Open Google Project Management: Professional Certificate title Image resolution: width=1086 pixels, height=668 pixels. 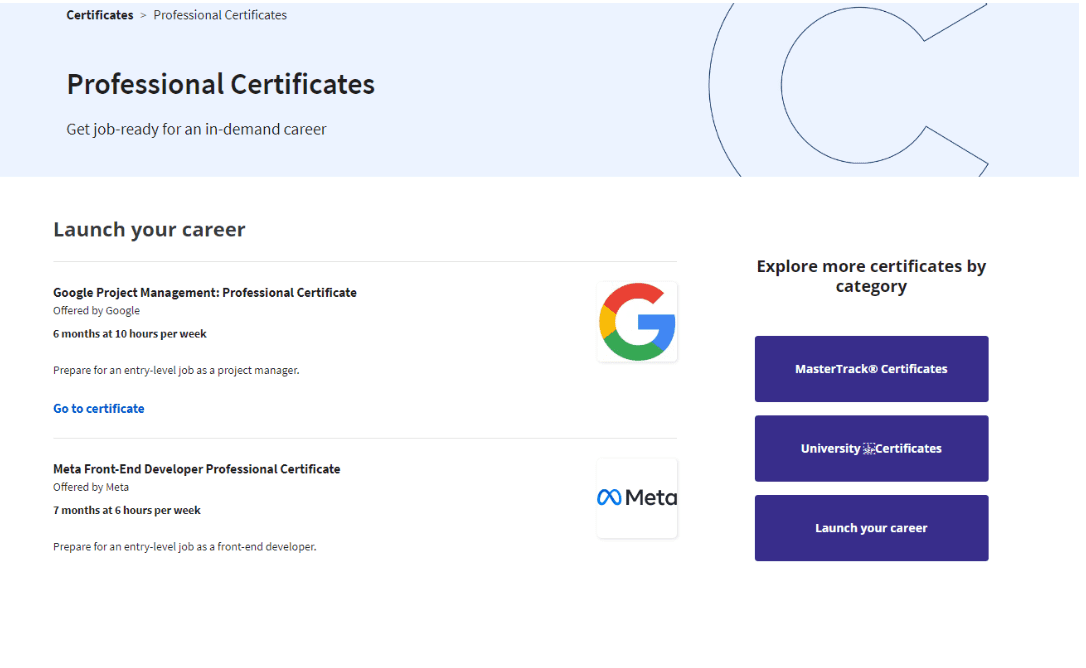point(205,292)
